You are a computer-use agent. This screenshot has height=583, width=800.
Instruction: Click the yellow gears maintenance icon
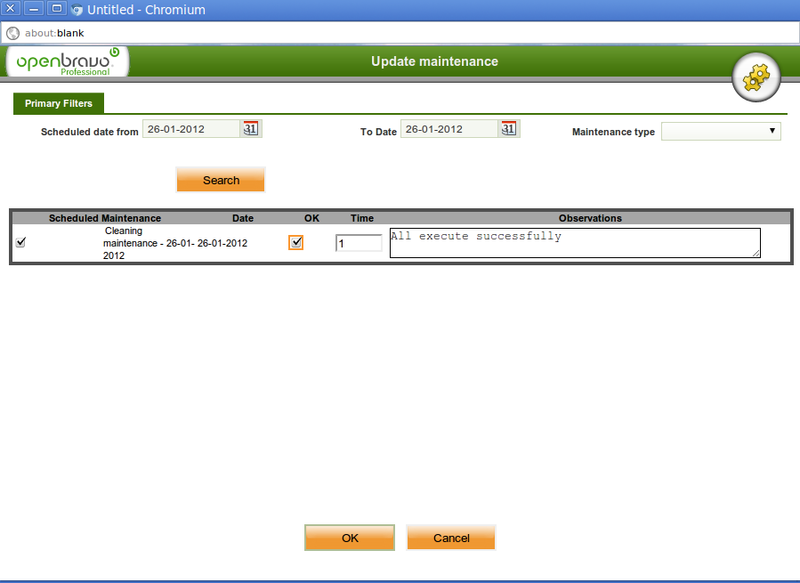coord(756,77)
